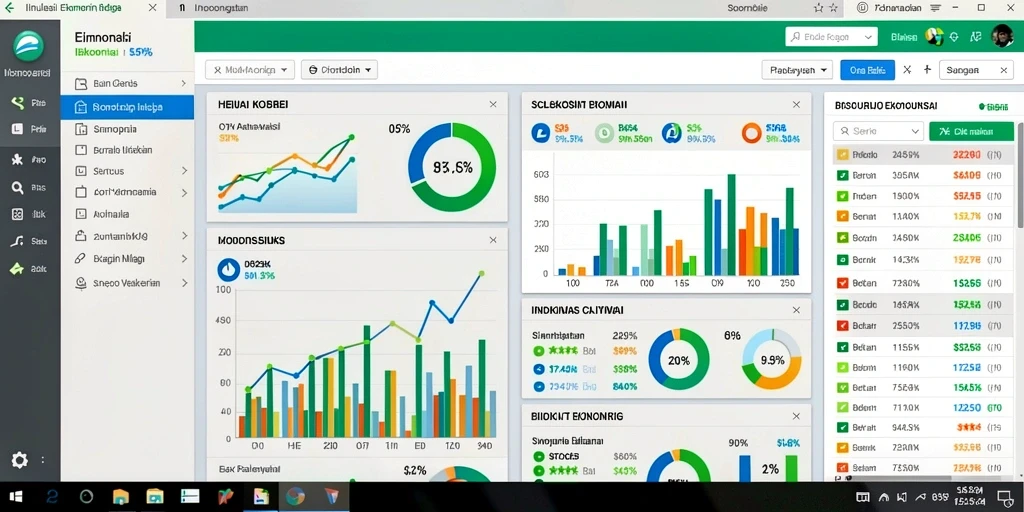Expand the 'Sertcus' sidebar item chevron
The height and width of the screenshot is (512, 1024).
184,171
